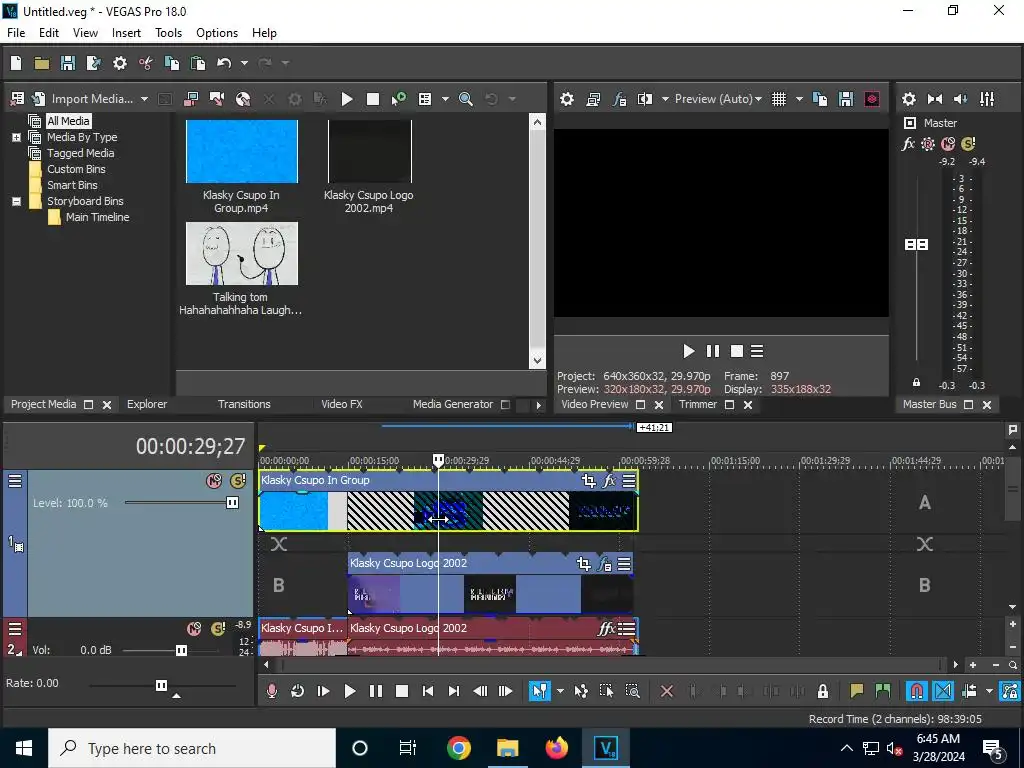Image resolution: width=1024 pixels, height=768 pixels.
Task: Save snapshot to file in preview toolbar
Action: (846, 99)
